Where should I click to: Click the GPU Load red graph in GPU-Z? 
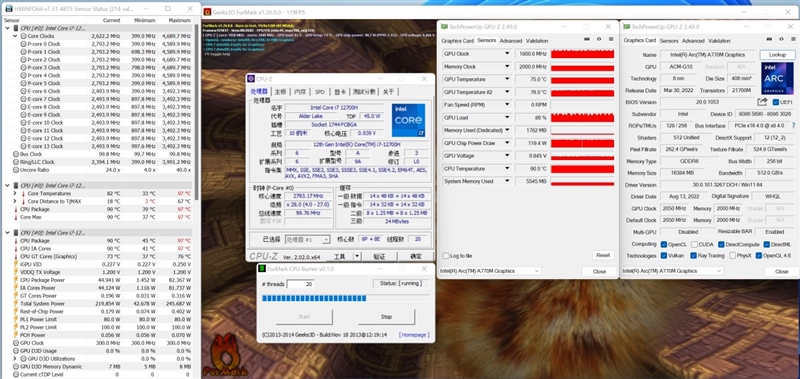582,117
